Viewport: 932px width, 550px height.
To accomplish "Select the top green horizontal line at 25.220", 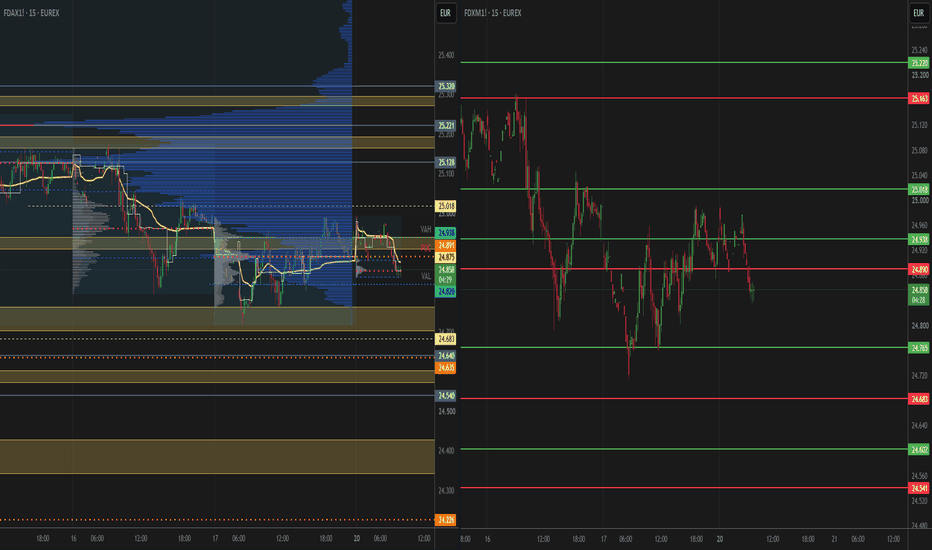I will (684, 62).
